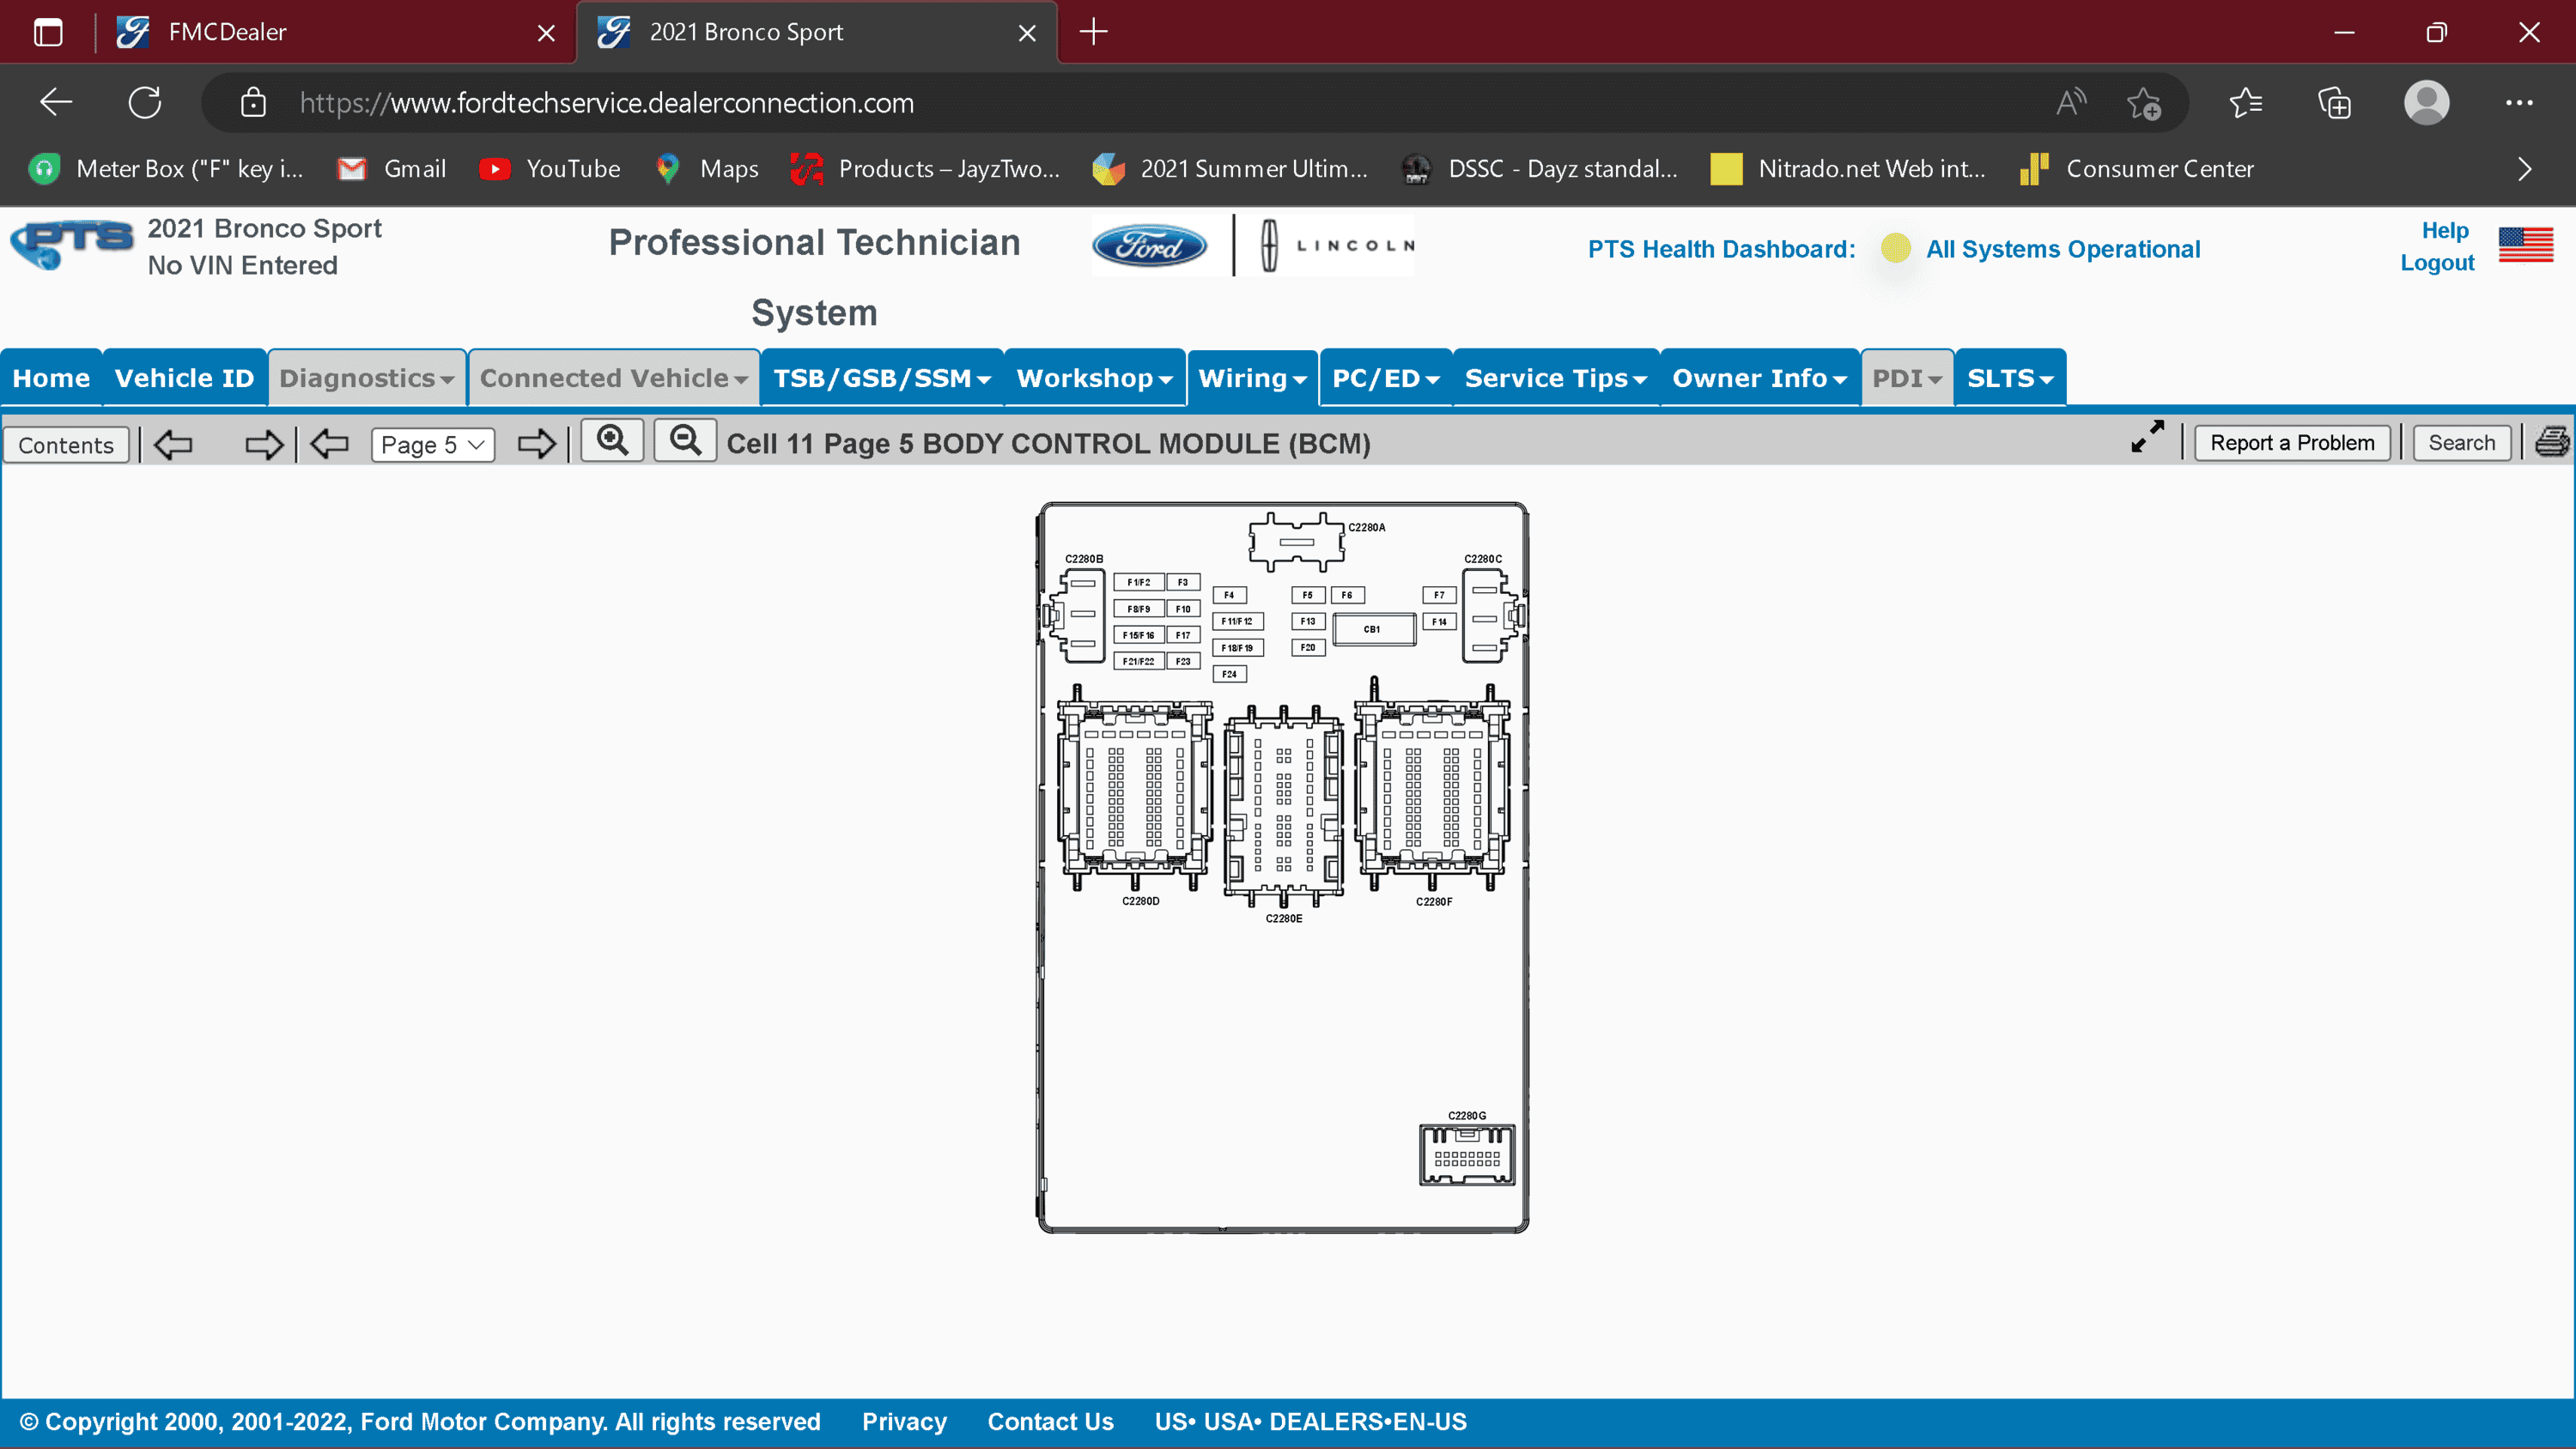Screen dimensions: 2576x1449
Task: Click the Logout link
Action: tap(2437, 262)
